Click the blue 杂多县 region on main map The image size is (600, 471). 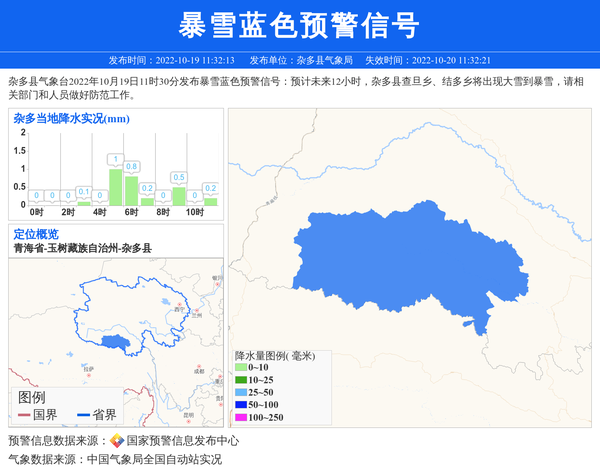click(x=400, y=260)
